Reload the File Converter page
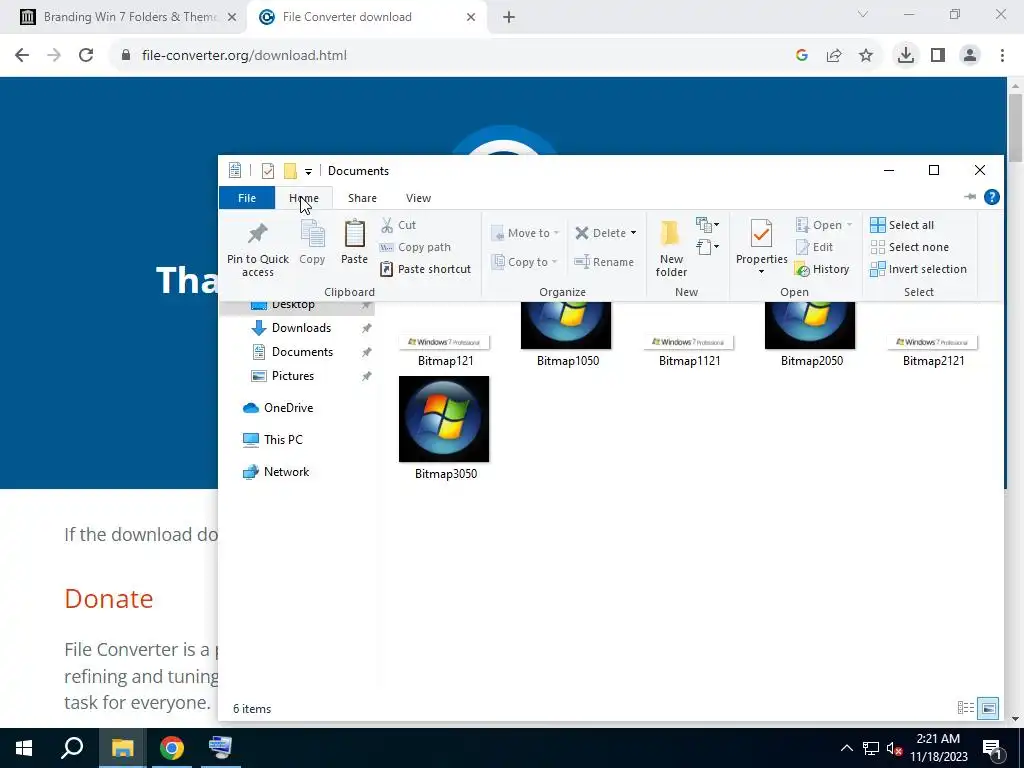1024x768 pixels. [x=86, y=56]
